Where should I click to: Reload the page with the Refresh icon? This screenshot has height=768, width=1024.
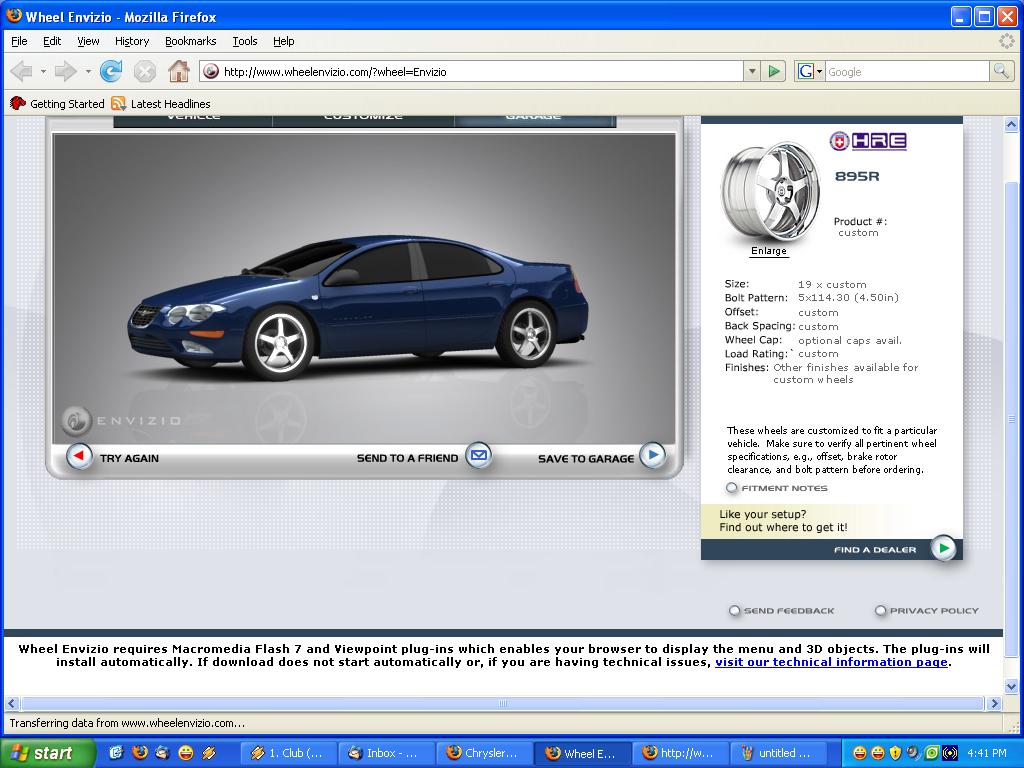[111, 71]
